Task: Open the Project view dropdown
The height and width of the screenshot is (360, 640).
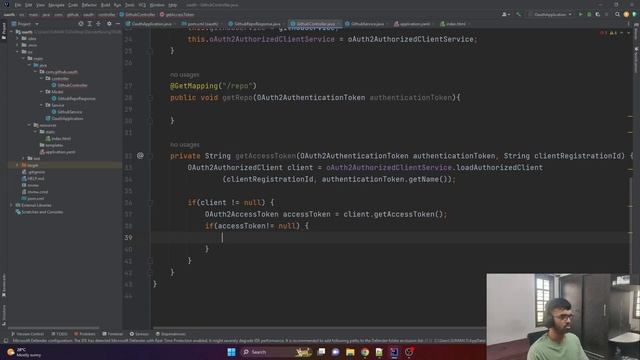Action: pyautogui.click(x=25, y=24)
